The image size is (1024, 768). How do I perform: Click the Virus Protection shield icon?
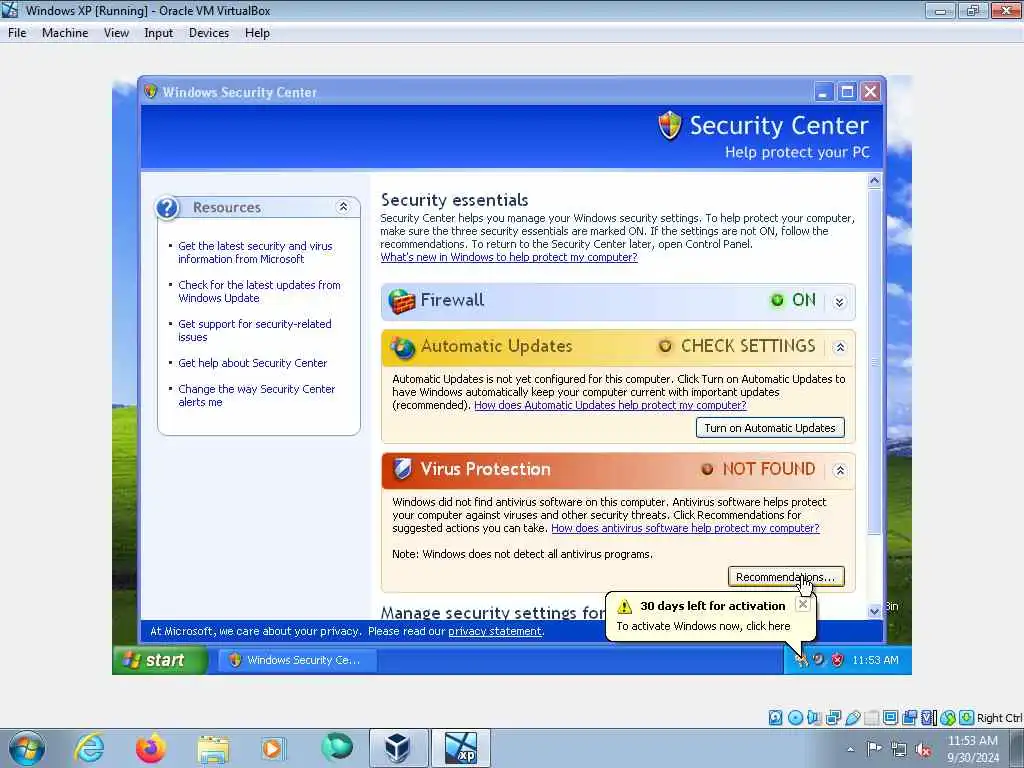point(403,469)
